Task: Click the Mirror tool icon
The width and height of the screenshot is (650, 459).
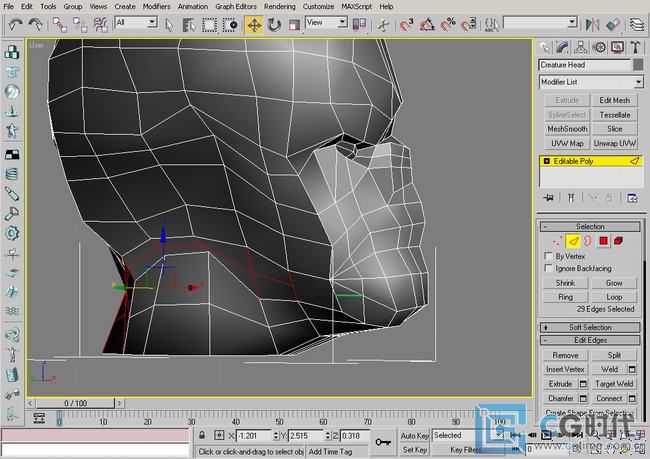Action: [592, 24]
